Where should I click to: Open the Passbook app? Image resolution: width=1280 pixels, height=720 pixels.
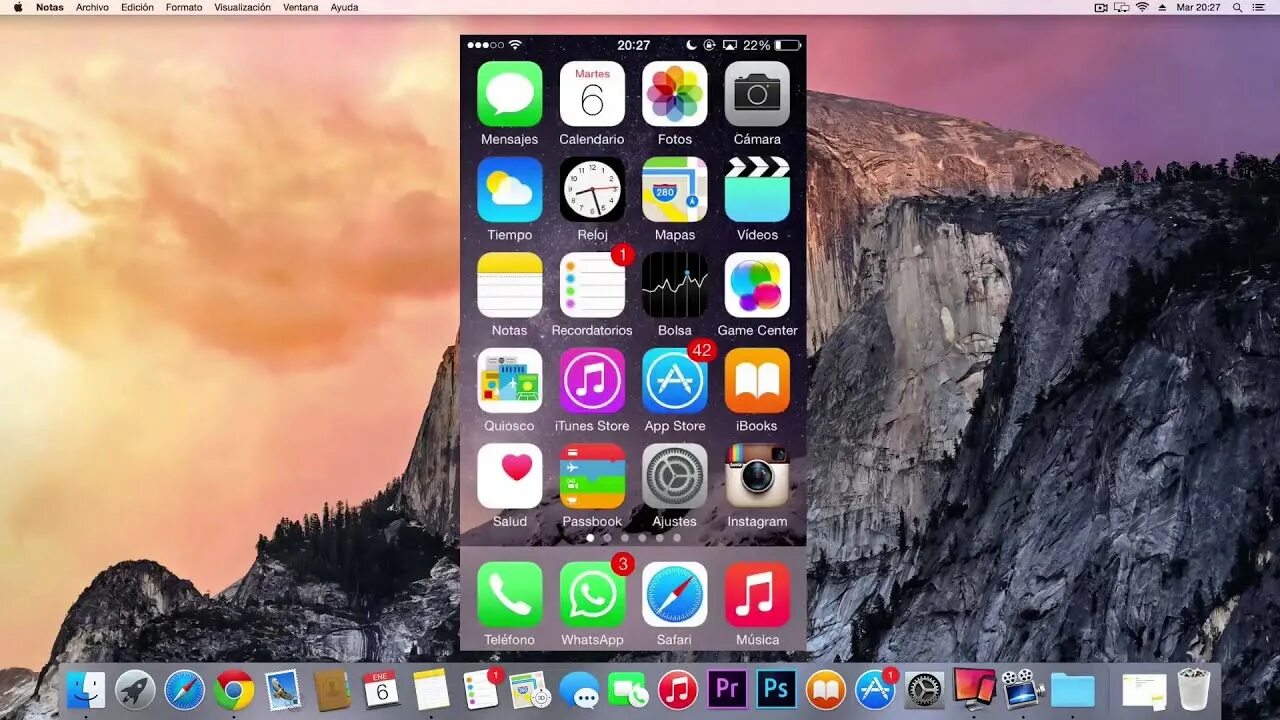click(x=592, y=476)
